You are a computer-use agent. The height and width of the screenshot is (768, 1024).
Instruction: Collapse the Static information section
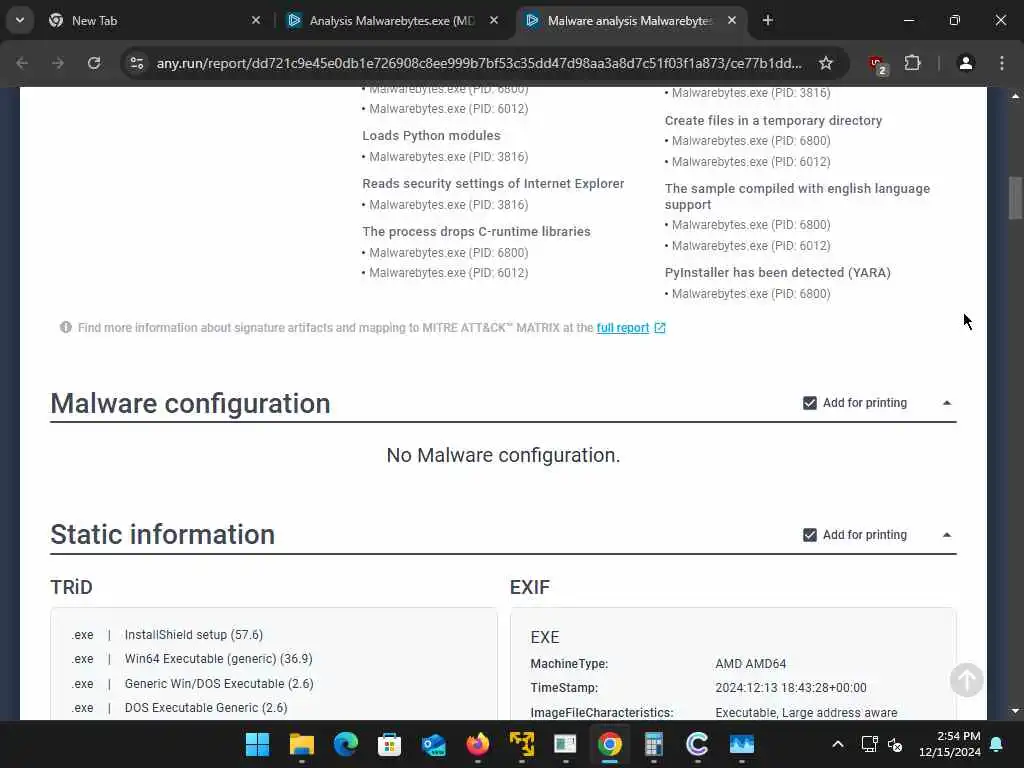[947, 535]
